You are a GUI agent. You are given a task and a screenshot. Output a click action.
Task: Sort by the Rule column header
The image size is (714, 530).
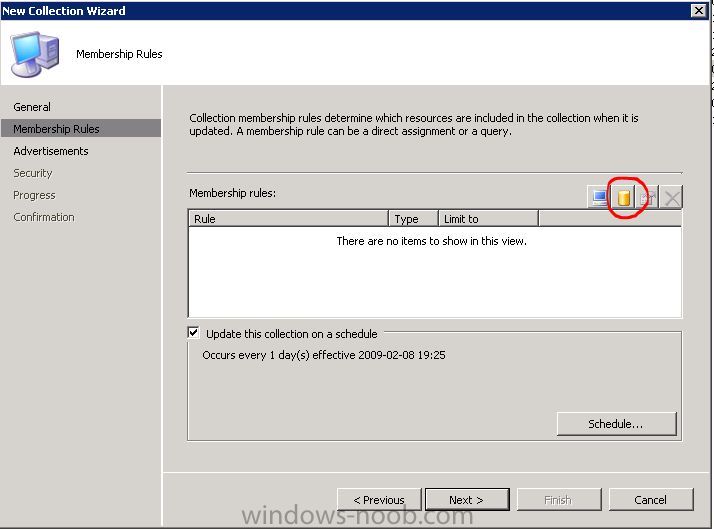pyautogui.click(x=288, y=219)
